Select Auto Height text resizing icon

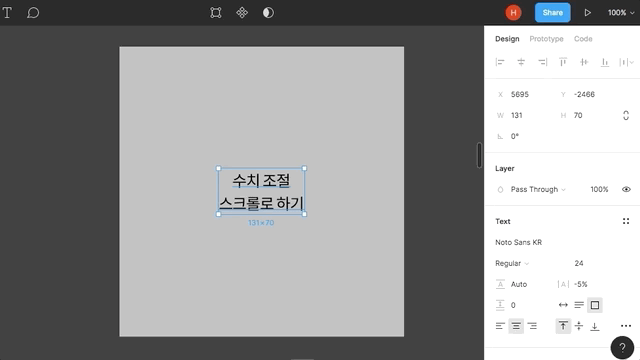579,305
